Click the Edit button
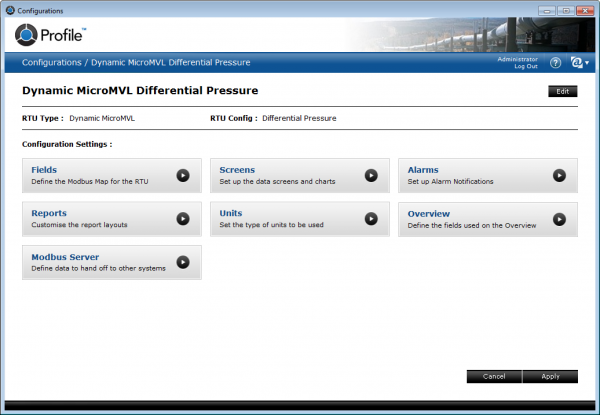 click(x=562, y=91)
